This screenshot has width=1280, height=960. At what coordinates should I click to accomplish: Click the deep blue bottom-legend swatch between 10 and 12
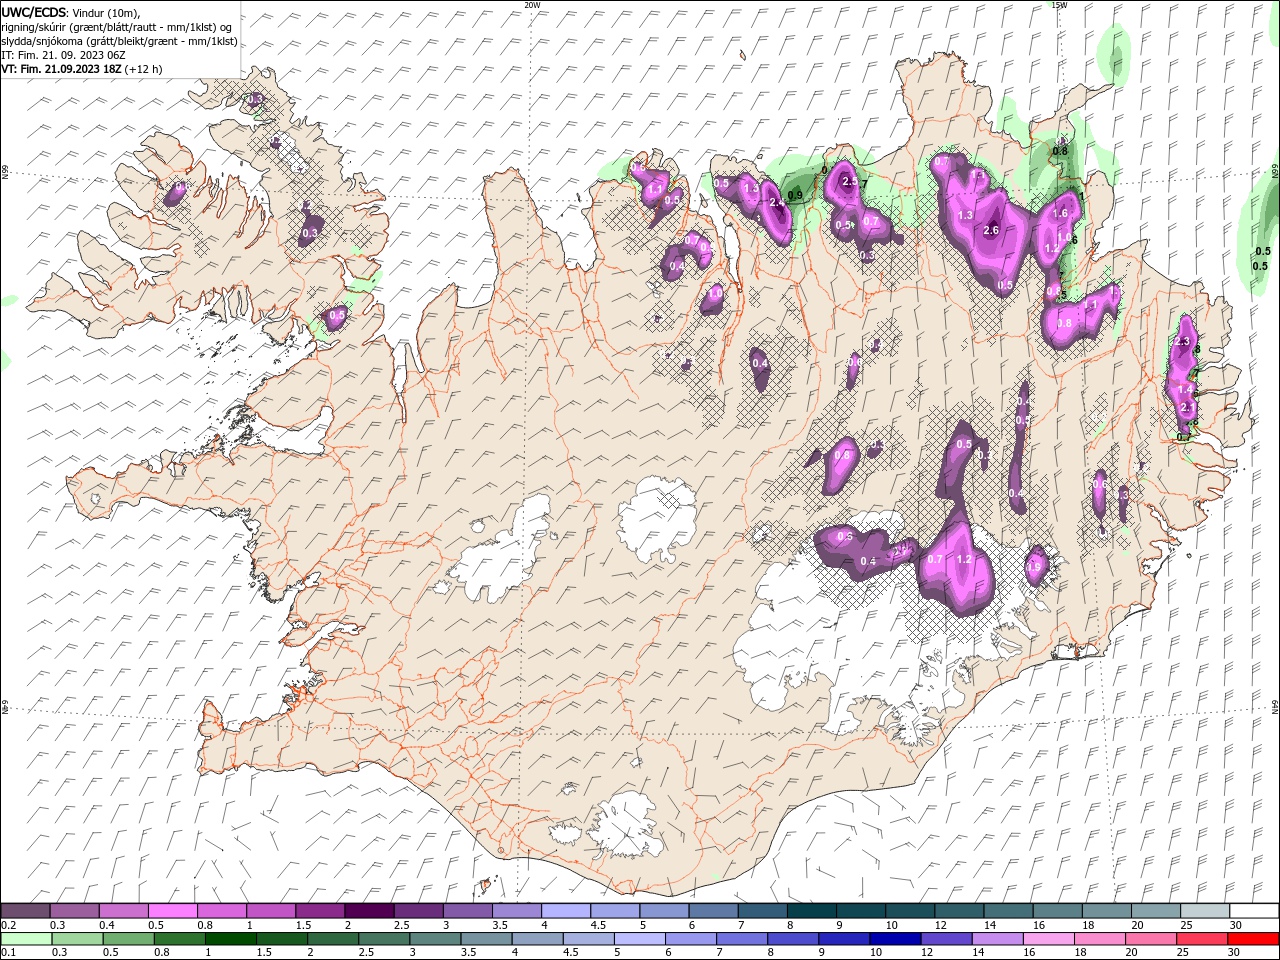[x=894, y=939]
